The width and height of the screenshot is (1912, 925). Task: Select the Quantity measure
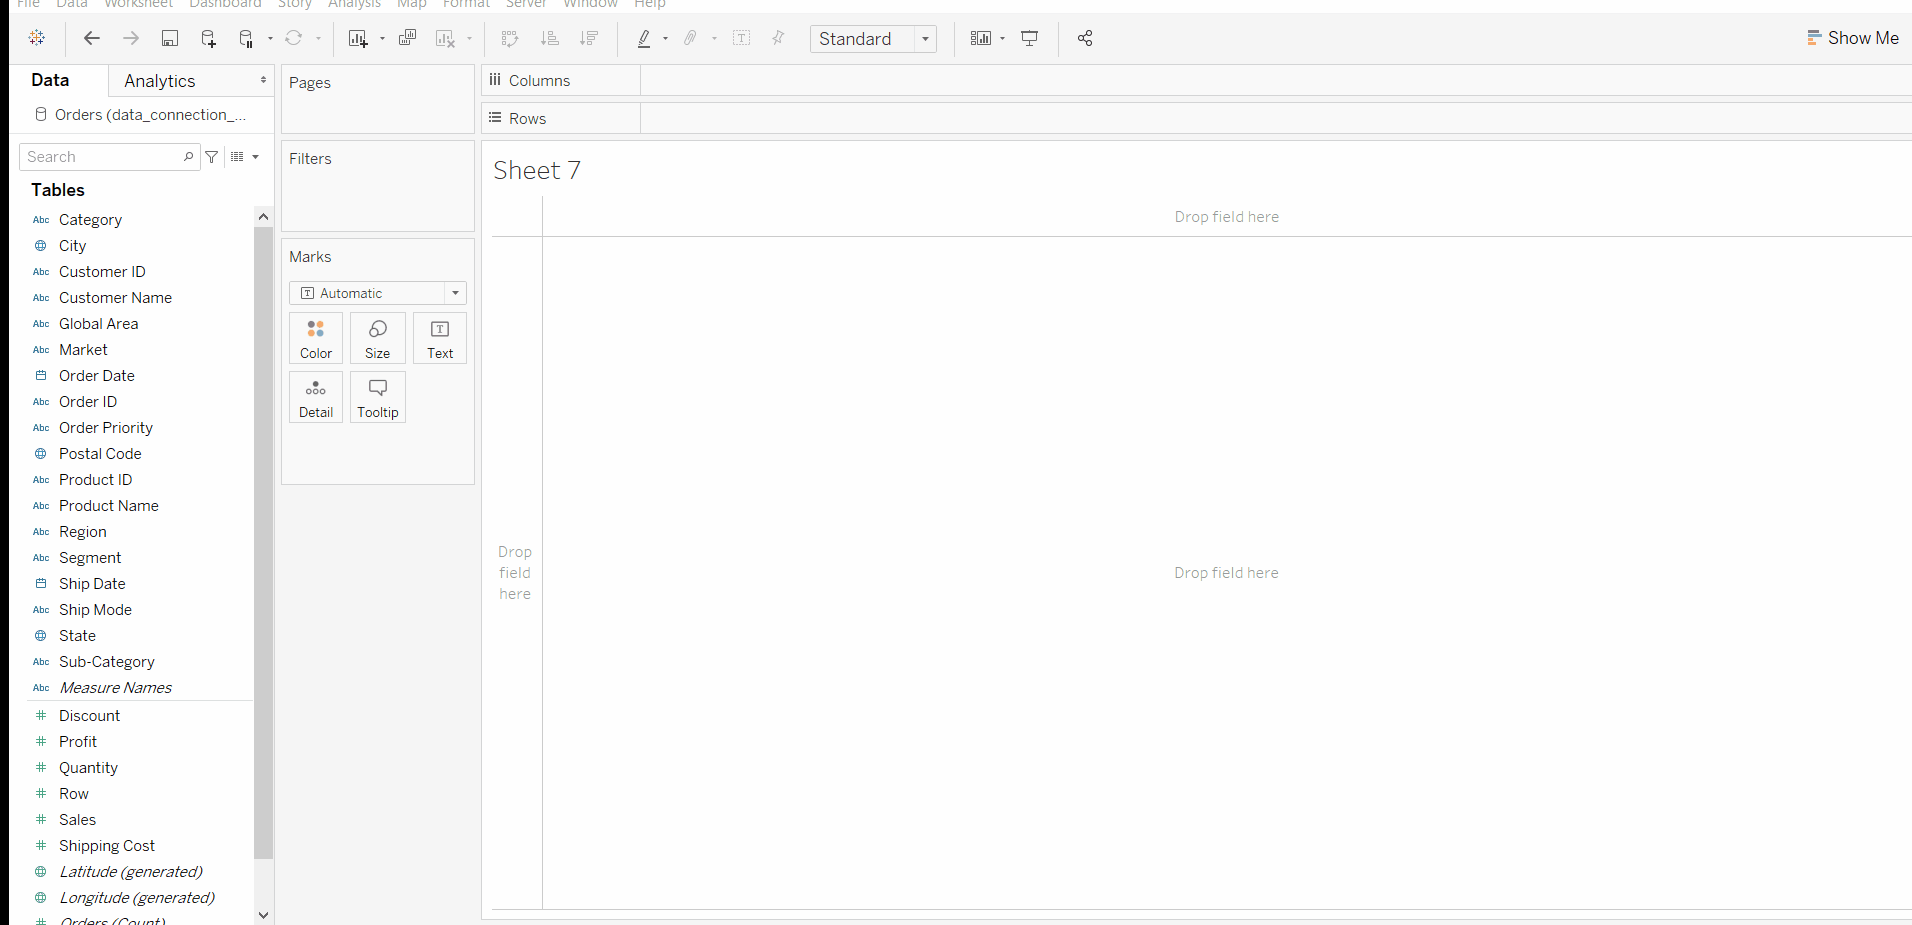[88, 768]
